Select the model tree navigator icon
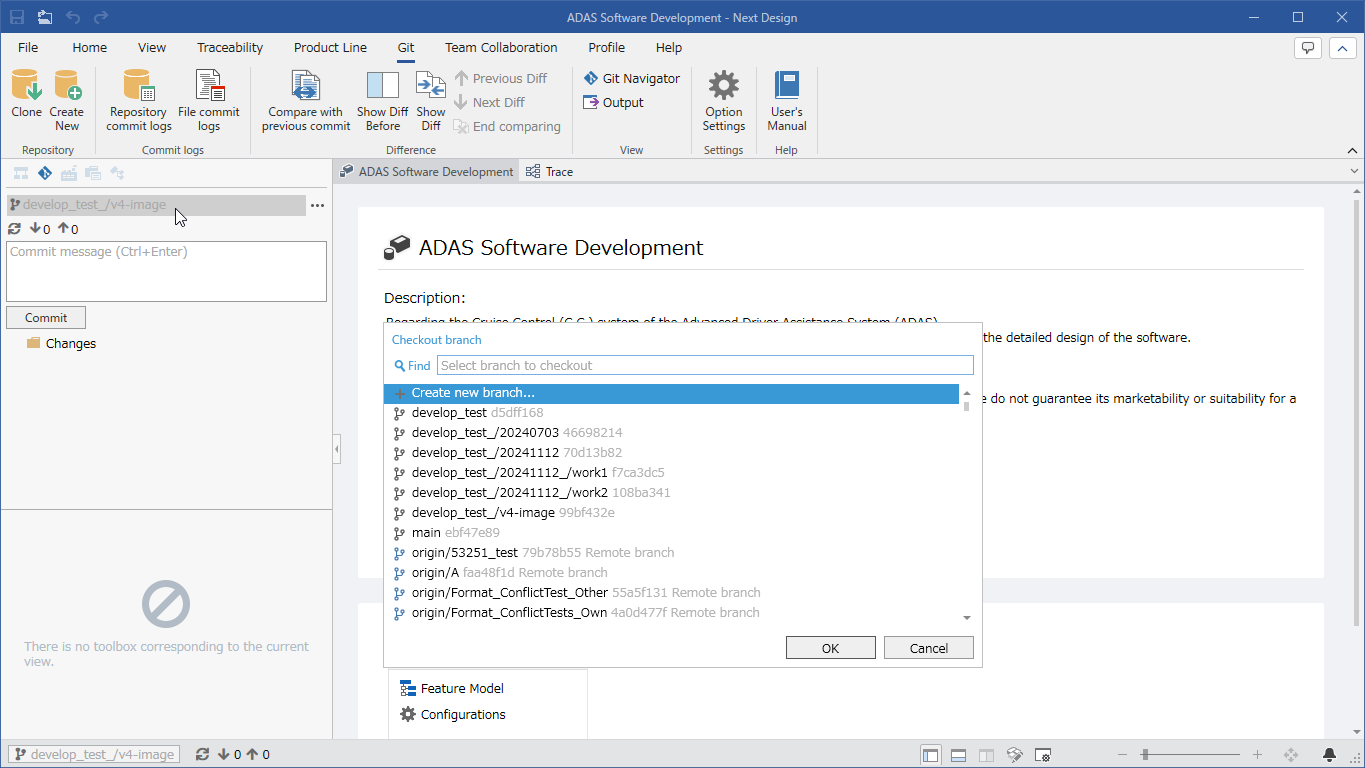1365x768 pixels. pos(20,173)
